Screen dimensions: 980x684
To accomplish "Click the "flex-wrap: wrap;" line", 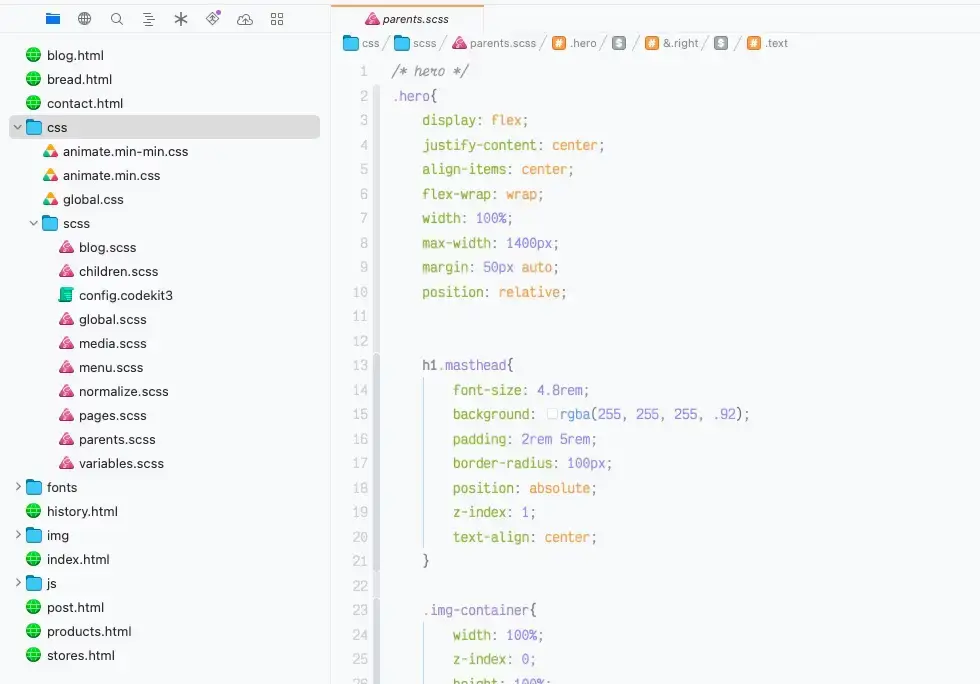I will point(482,194).
